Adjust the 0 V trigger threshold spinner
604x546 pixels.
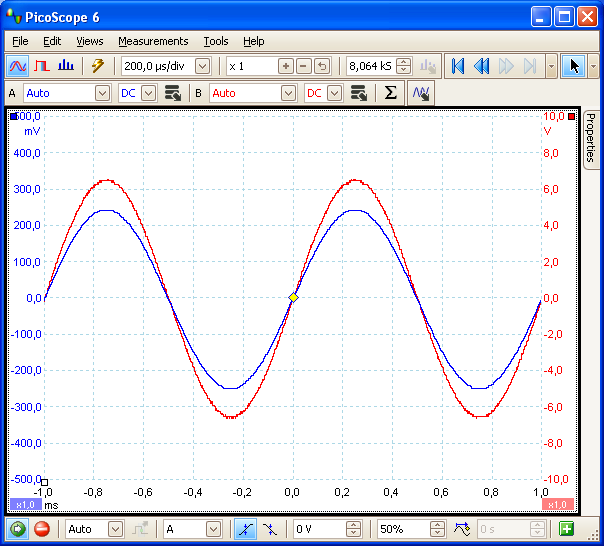coord(354,529)
